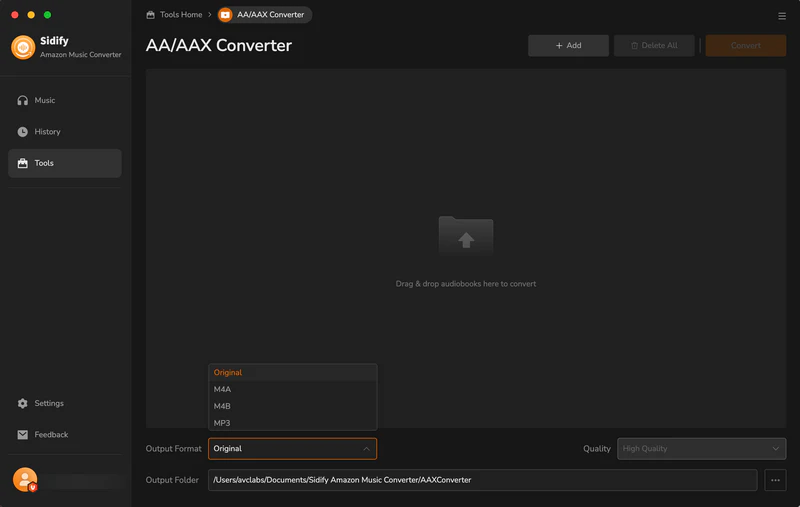Click the Settings label in sidebar
Screen dimensions: 800x507
(49, 403)
